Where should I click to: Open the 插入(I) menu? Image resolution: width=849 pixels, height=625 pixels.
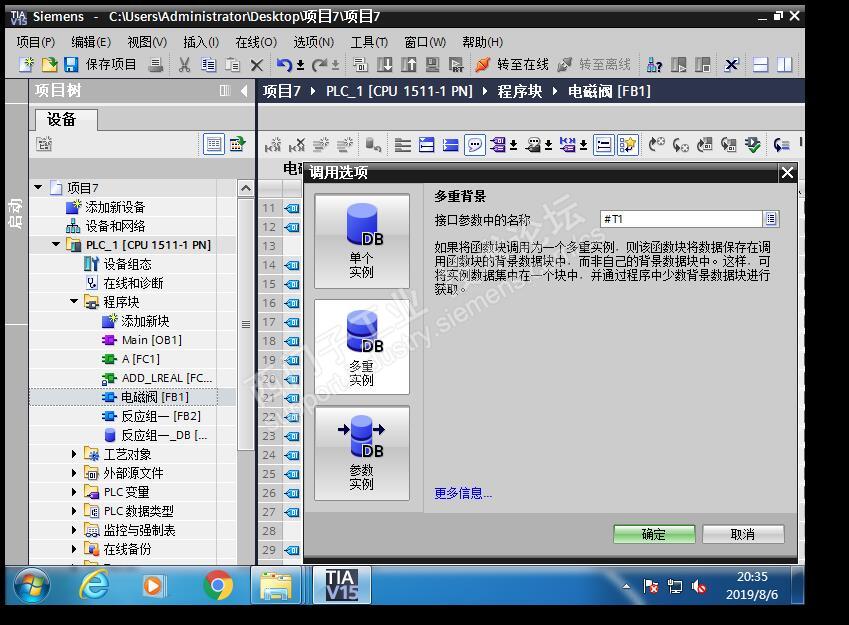[201, 42]
